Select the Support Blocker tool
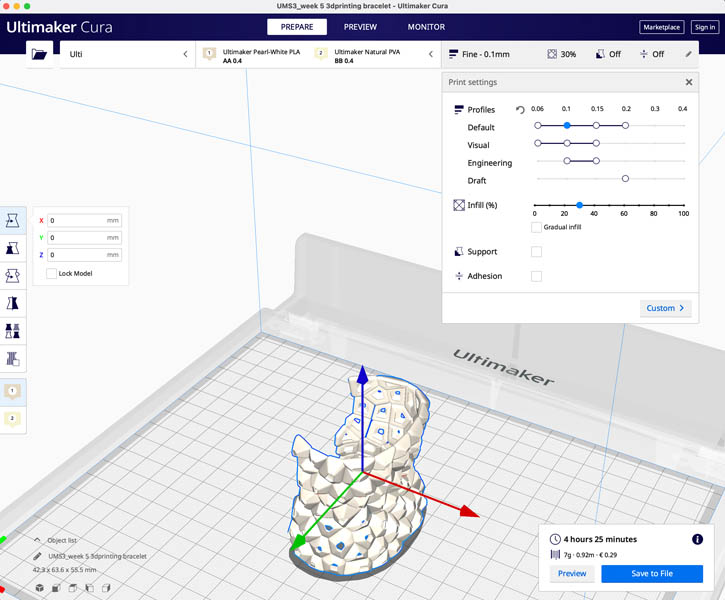 12,359
